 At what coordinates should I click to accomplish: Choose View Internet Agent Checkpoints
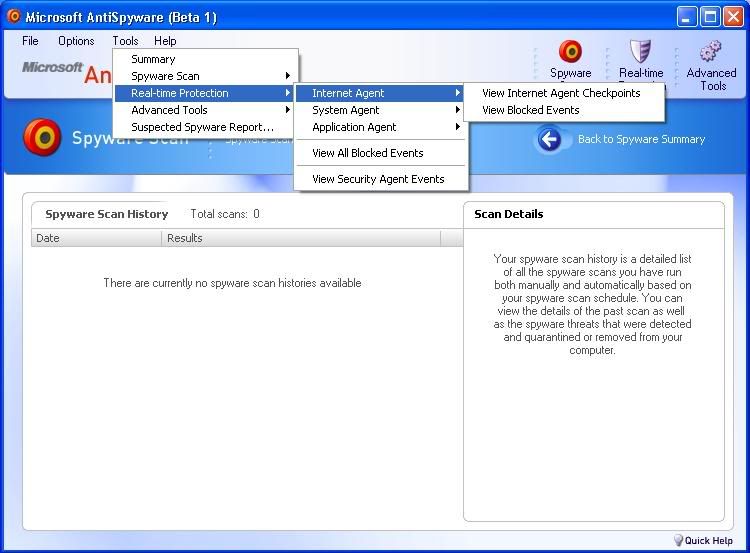tap(564, 93)
